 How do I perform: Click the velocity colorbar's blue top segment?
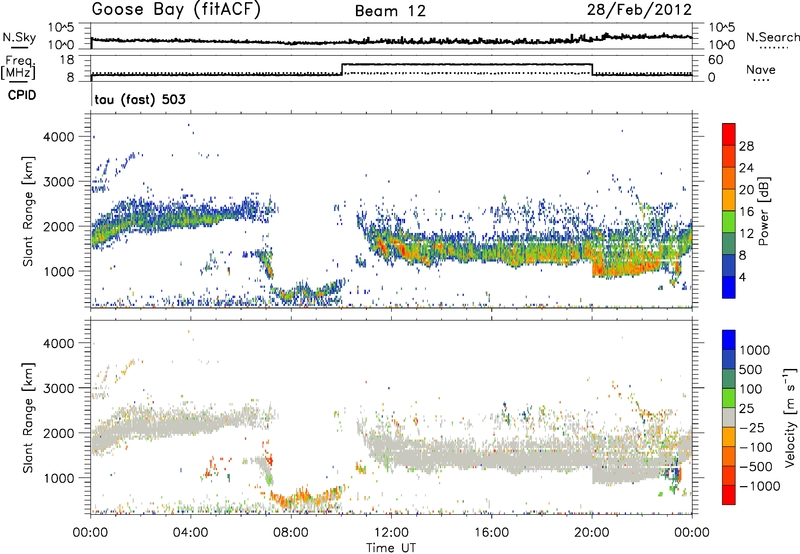point(729,340)
